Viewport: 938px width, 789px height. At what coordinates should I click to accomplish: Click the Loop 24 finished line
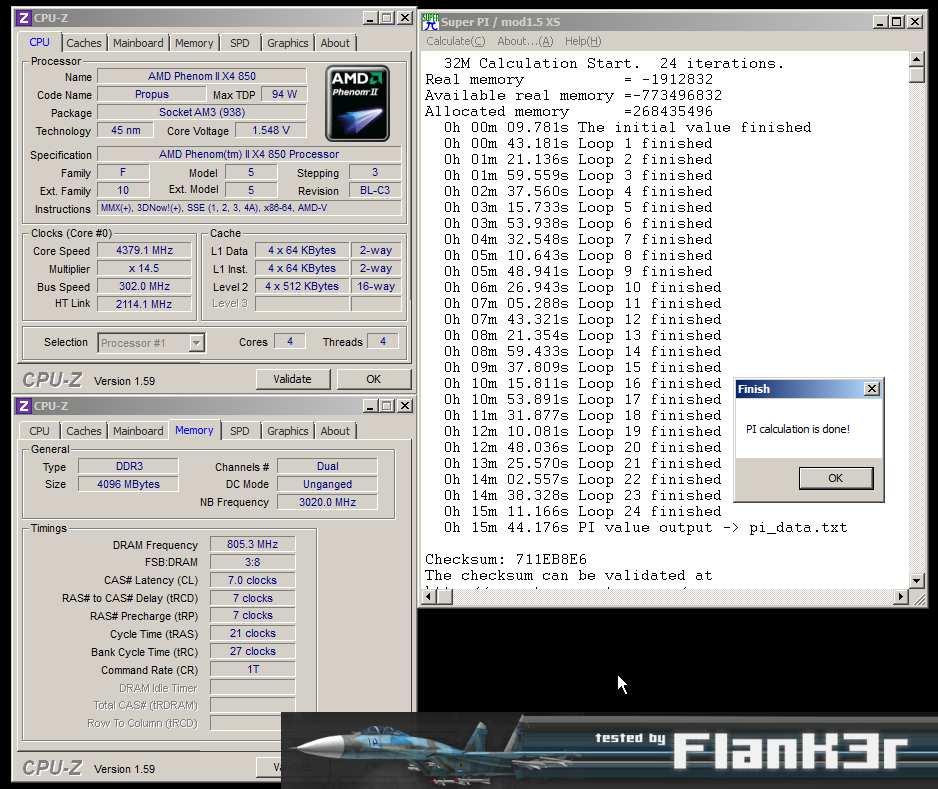582,511
